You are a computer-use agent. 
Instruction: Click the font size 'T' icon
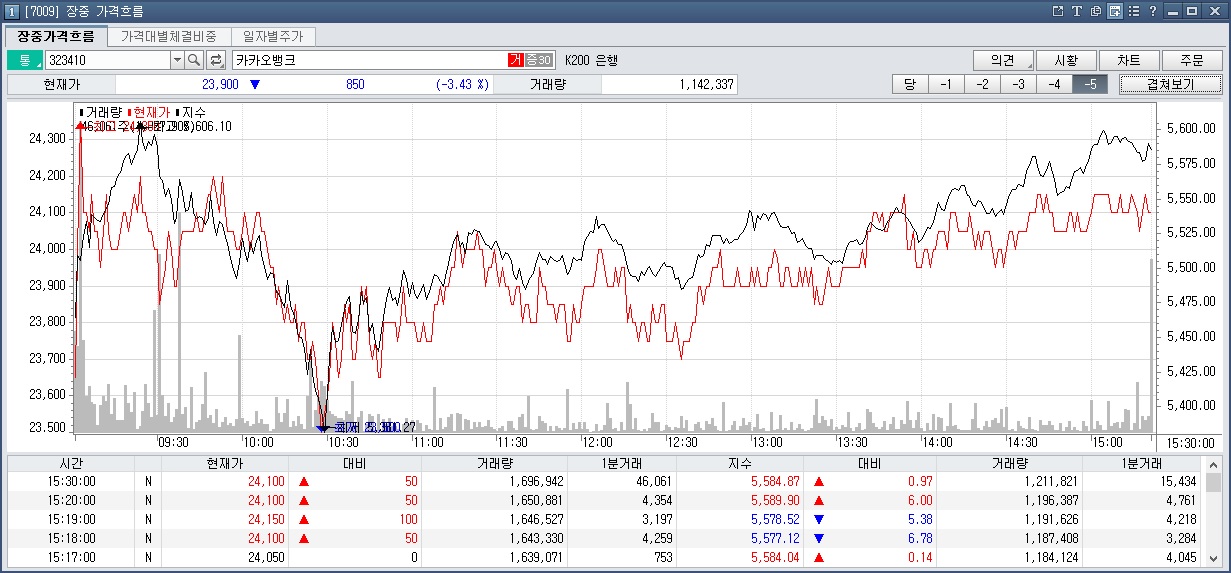point(1077,11)
